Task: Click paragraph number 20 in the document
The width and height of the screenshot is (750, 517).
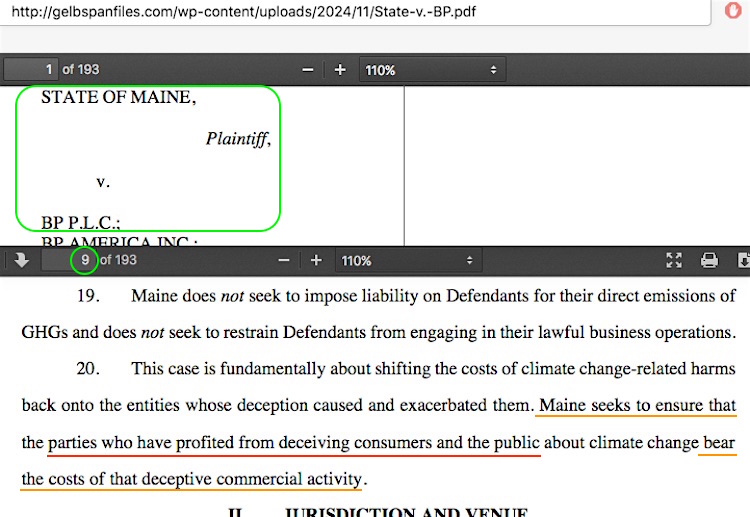Action: [88, 369]
